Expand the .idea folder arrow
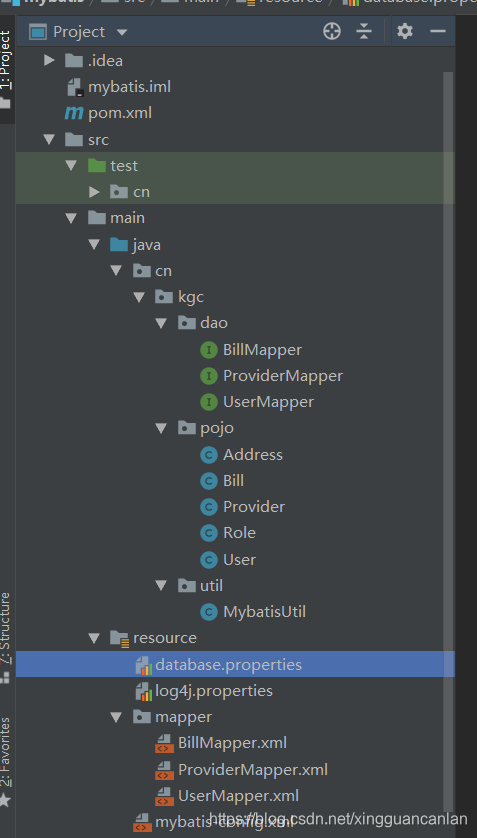 (x=49, y=60)
